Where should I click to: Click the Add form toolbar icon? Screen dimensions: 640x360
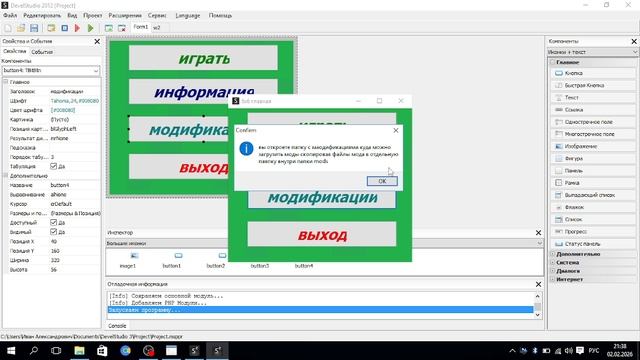(x=109, y=28)
